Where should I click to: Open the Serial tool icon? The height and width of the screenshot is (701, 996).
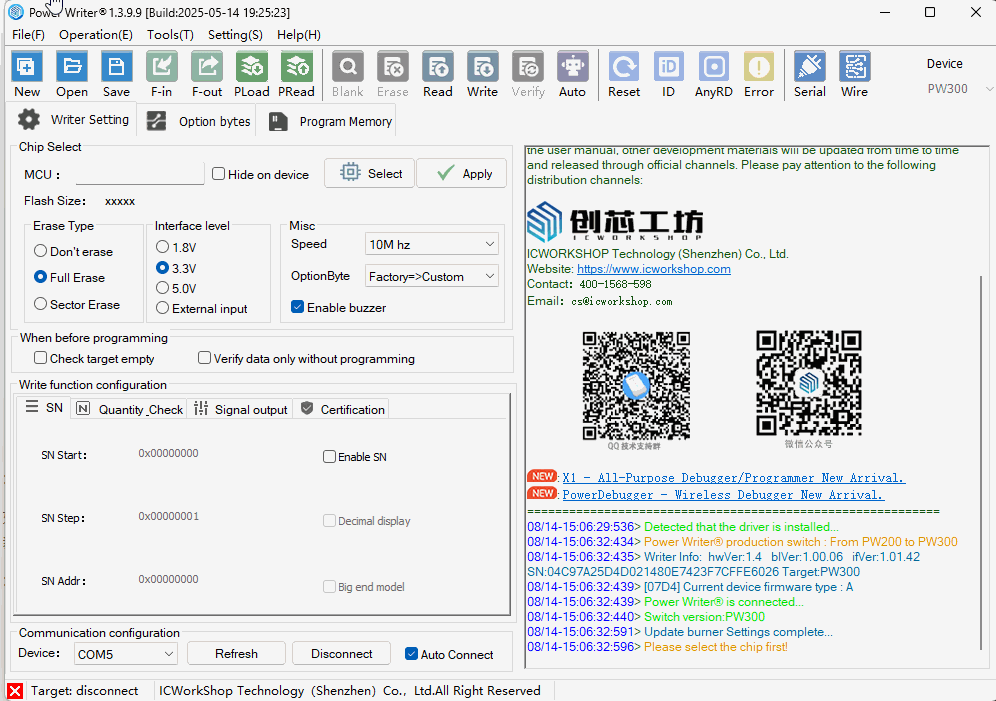coord(810,67)
